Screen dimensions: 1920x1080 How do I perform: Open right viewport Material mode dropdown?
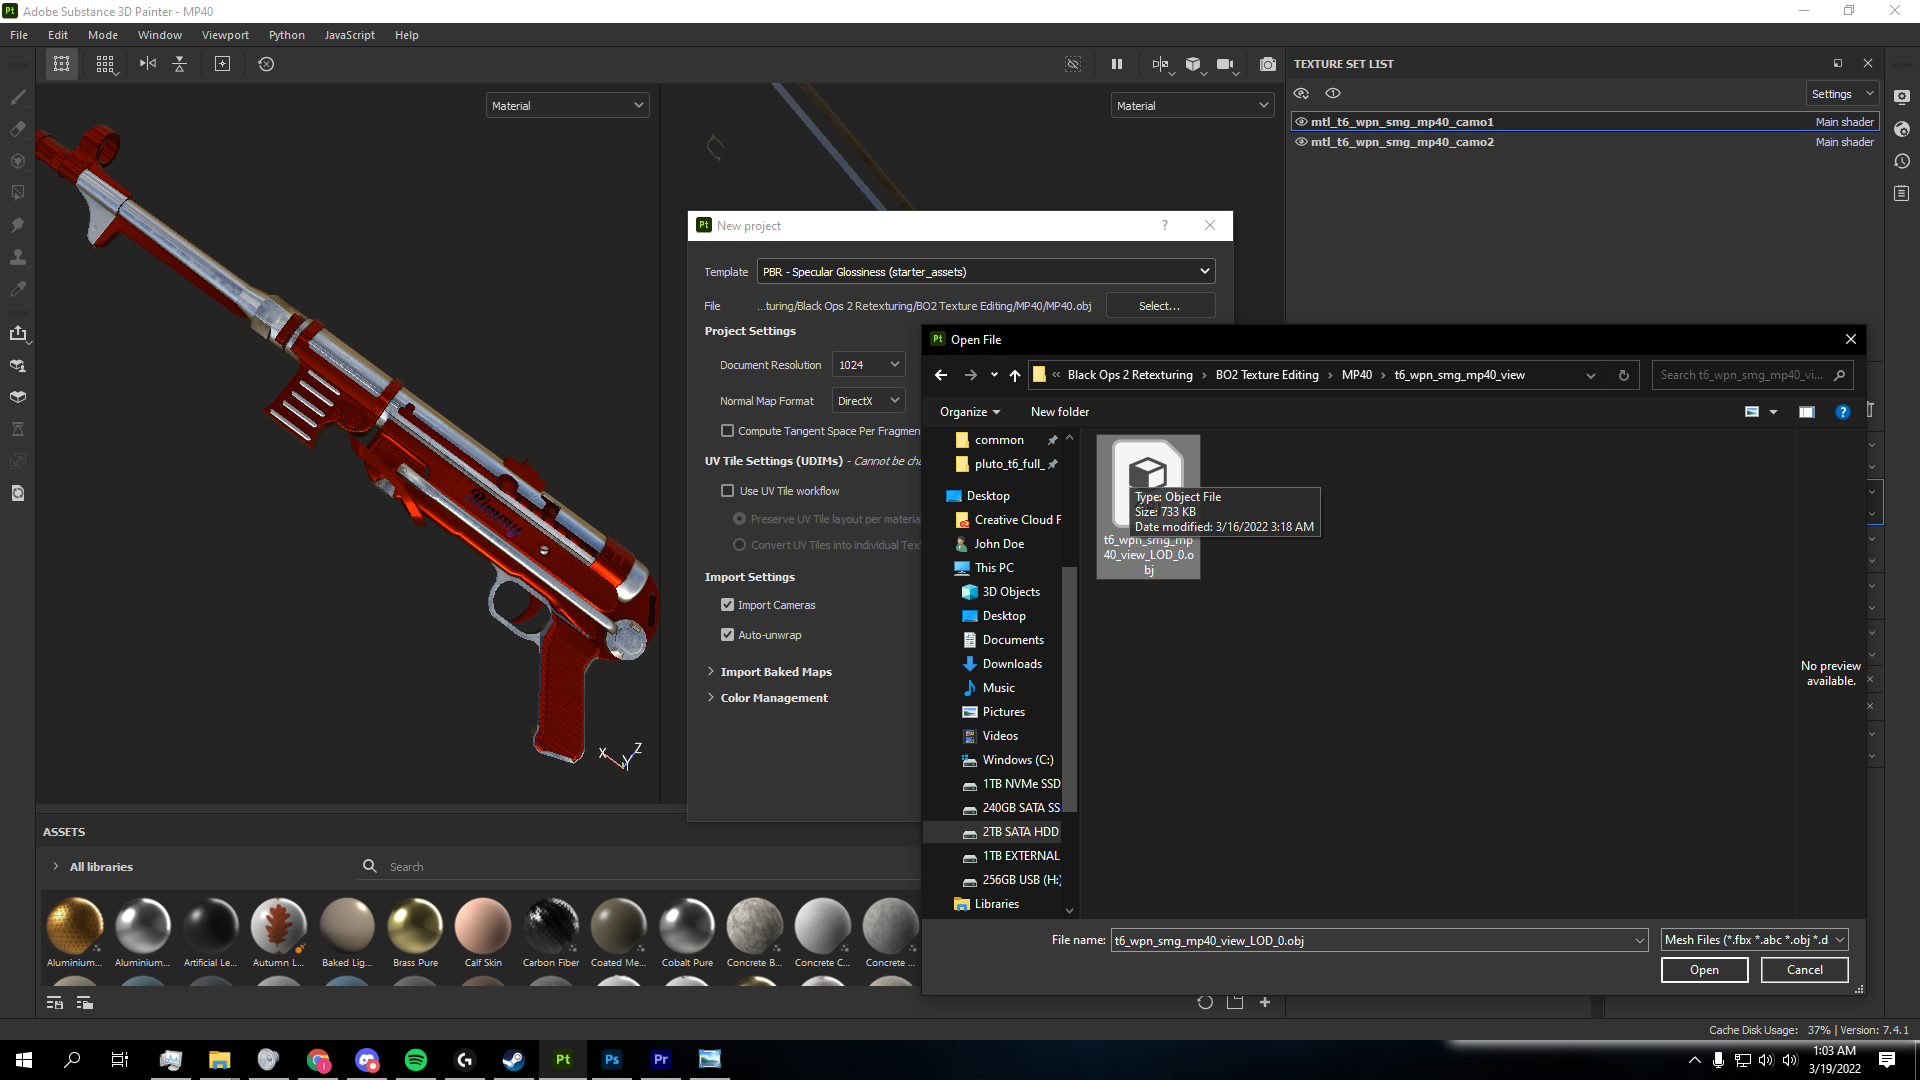point(1192,105)
